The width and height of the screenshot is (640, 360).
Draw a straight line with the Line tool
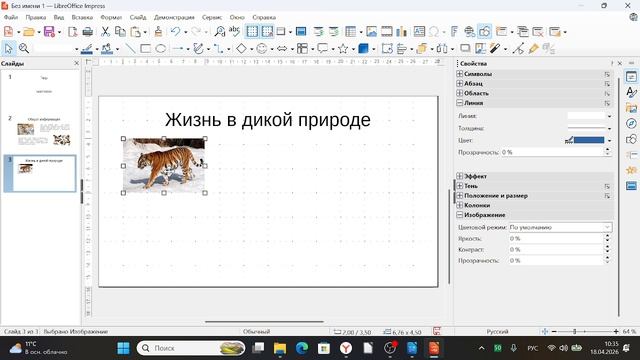(130, 49)
